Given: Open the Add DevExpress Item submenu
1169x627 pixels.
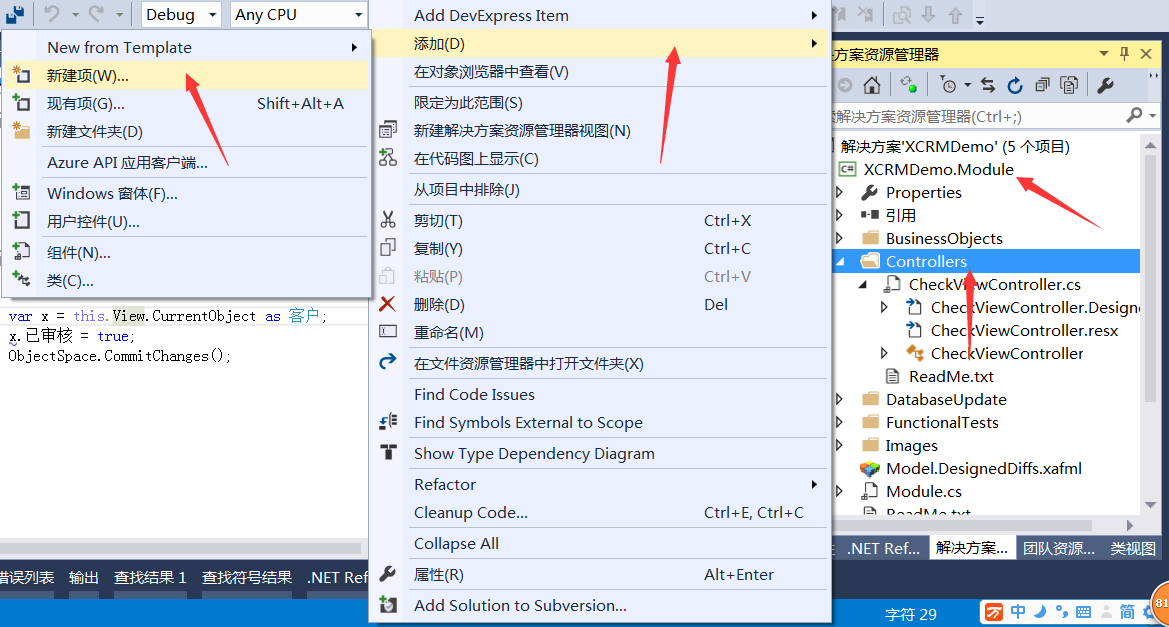Looking at the screenshot, I should 600,15.
